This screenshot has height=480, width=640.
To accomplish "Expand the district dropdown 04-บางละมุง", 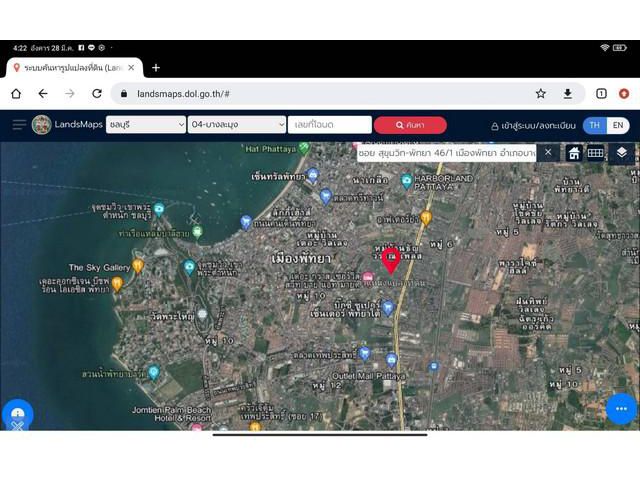I will click(237, 125).
